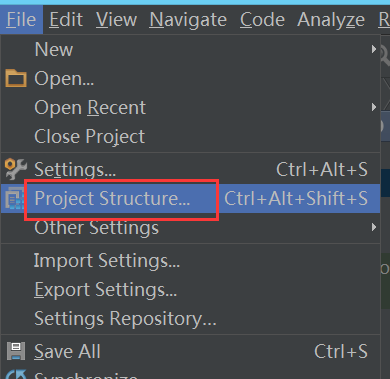Screen dimensions: 390x379
Task: Open the View menu
Action: [x=116, y=20]
